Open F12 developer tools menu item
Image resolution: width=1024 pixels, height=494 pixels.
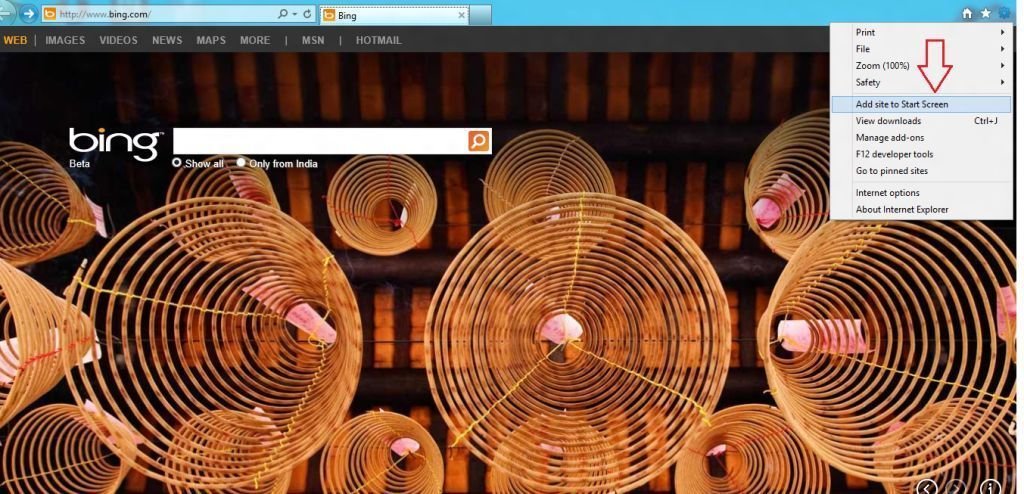click(x=921, y=154)
